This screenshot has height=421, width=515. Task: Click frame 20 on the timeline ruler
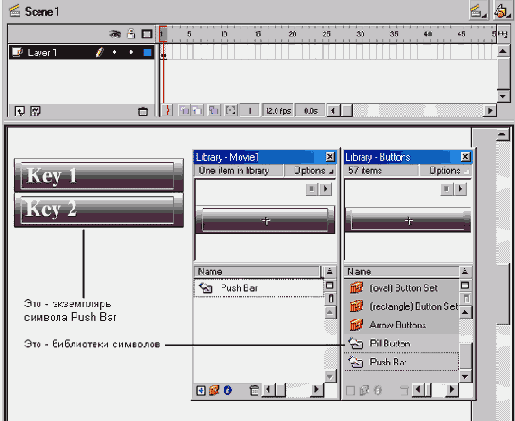tap(292, 34)
